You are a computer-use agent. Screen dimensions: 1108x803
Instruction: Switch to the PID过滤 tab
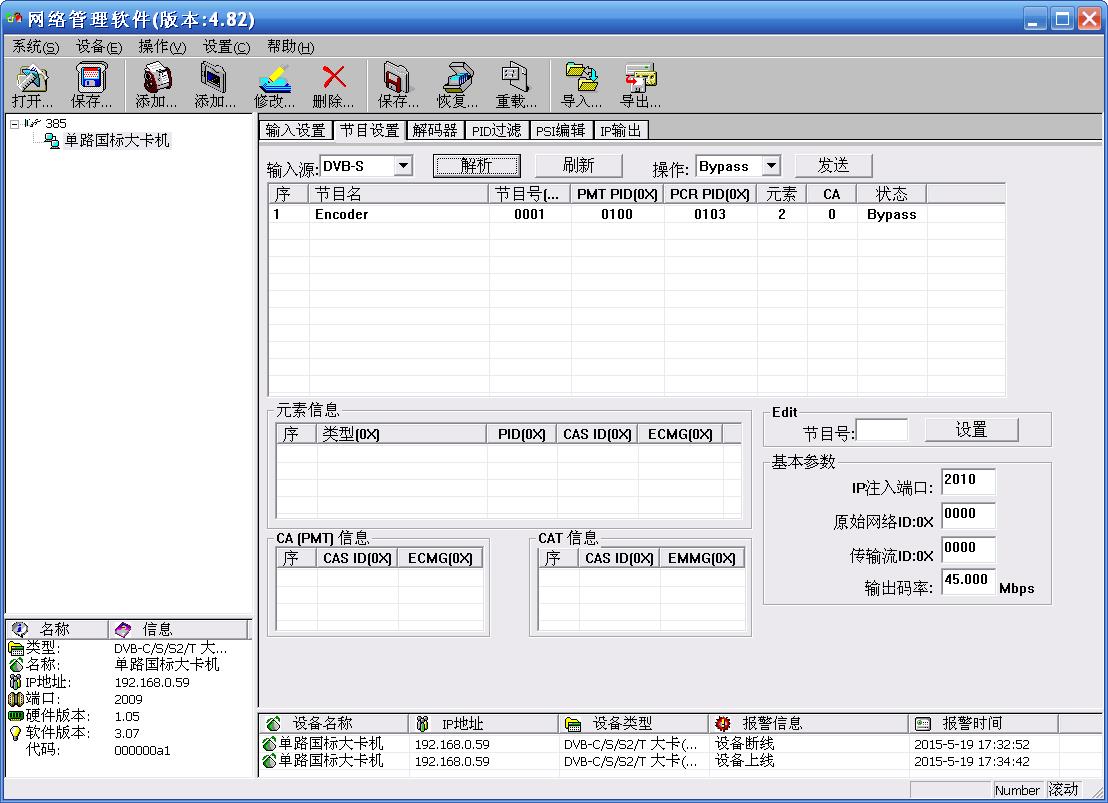[x=496, y=131]
